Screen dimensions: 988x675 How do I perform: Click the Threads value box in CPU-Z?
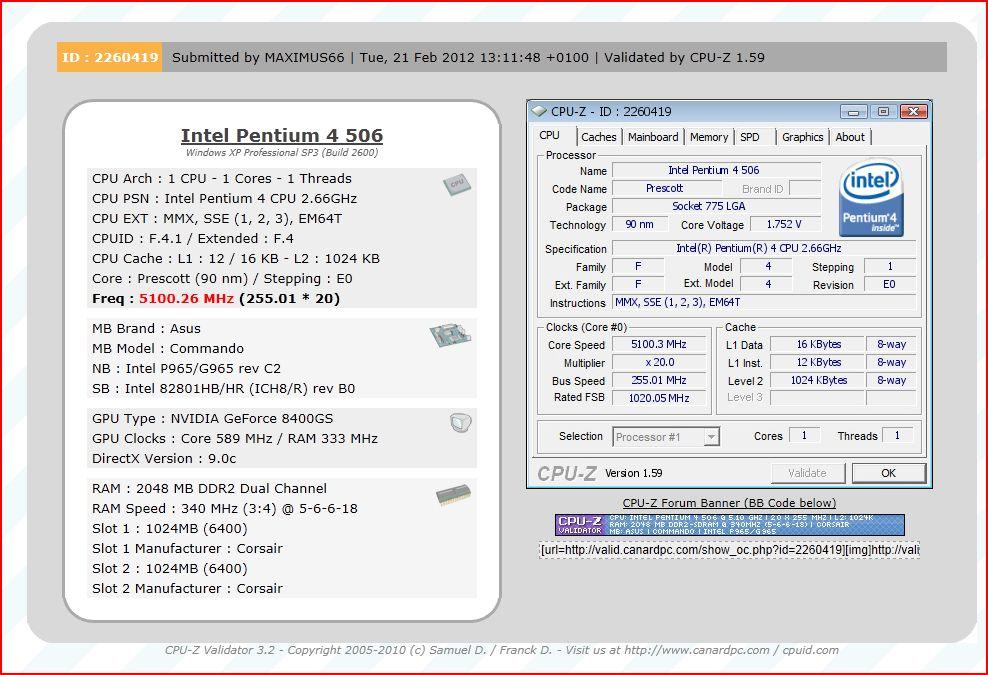(897, 435)
